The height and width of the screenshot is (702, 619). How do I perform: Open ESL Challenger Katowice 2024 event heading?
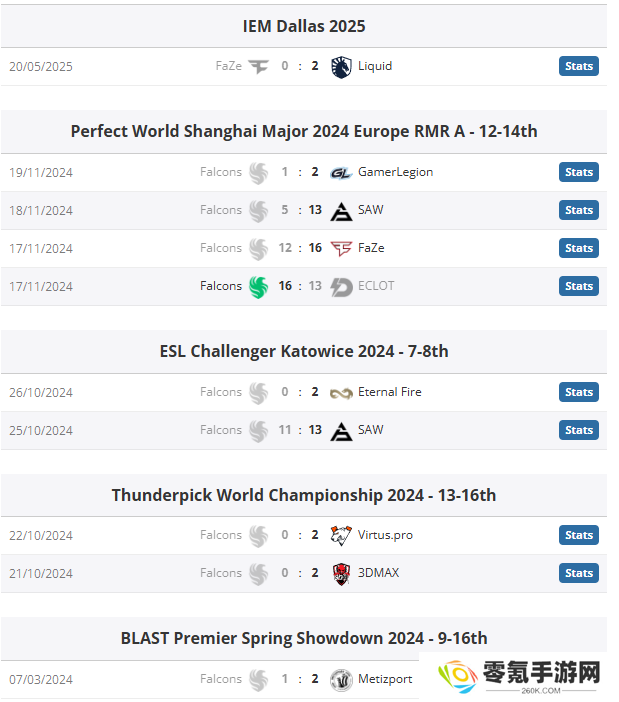(304, 351)
